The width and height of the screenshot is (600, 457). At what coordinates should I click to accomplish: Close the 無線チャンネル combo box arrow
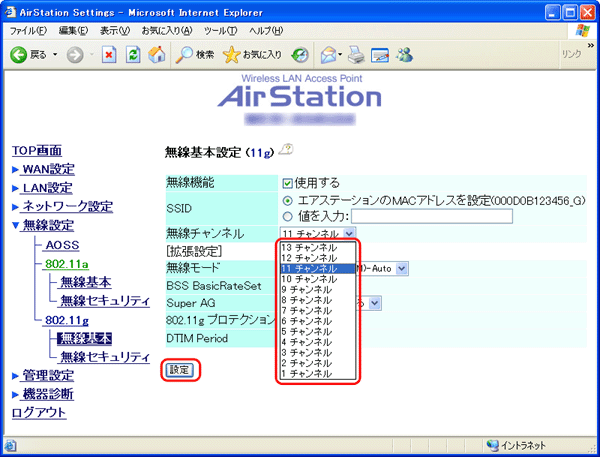coord(349,233)
